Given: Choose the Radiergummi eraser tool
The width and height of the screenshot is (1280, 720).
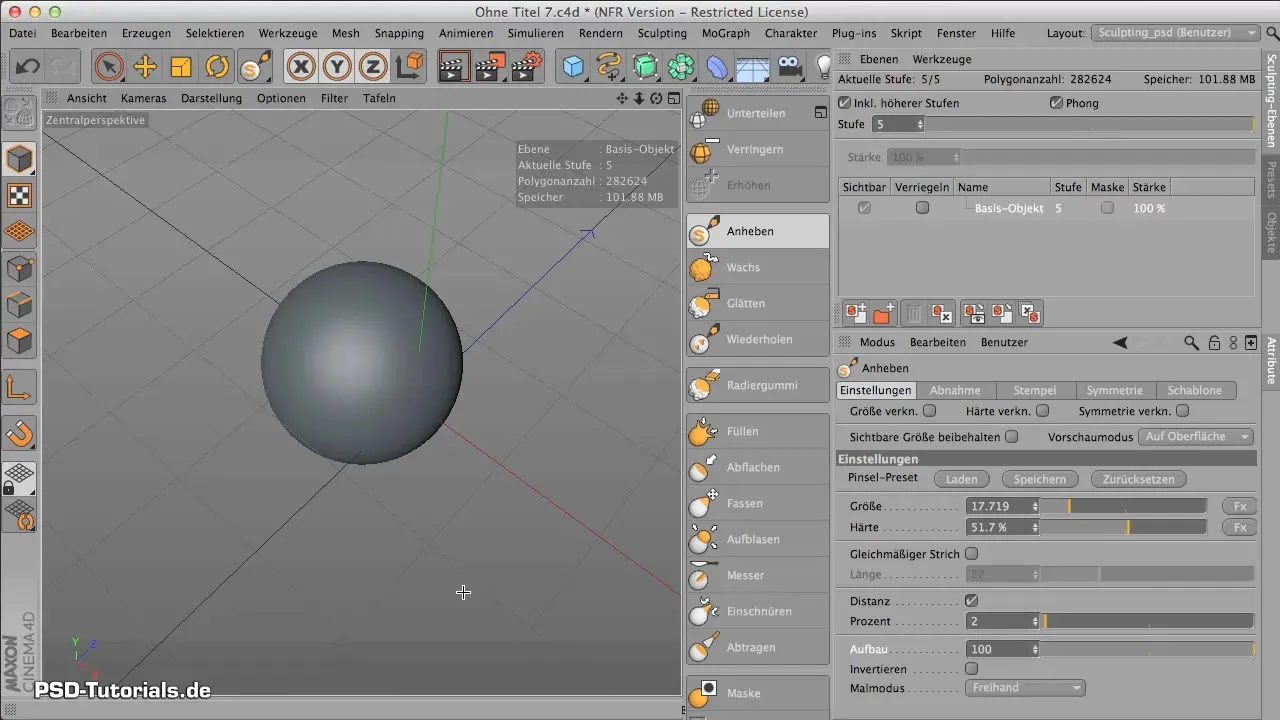Looking at the screenshot, I should point(757,385).
